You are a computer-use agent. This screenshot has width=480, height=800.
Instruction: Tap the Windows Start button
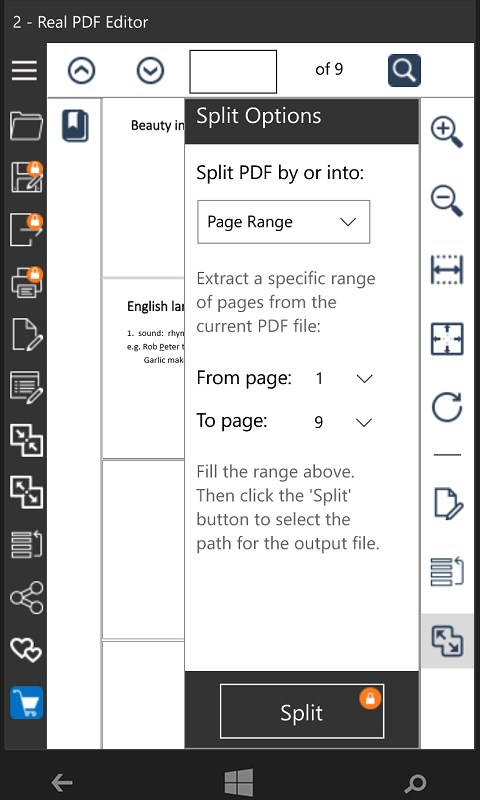click(x=239, y=782)
